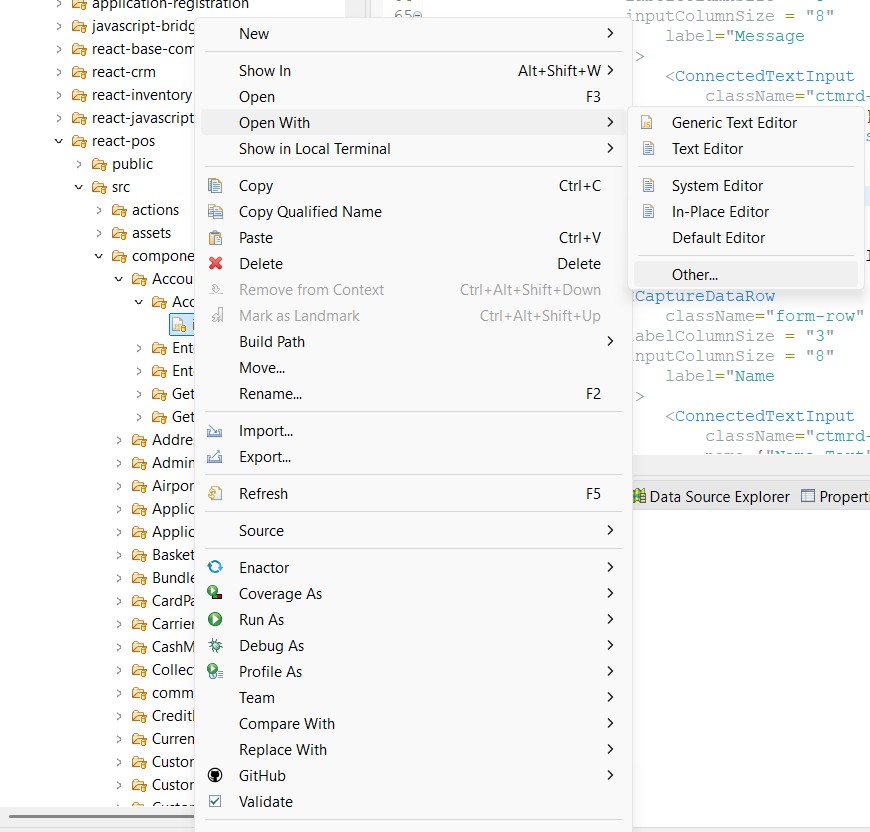Open the New submenu arrow

point(610,33)
